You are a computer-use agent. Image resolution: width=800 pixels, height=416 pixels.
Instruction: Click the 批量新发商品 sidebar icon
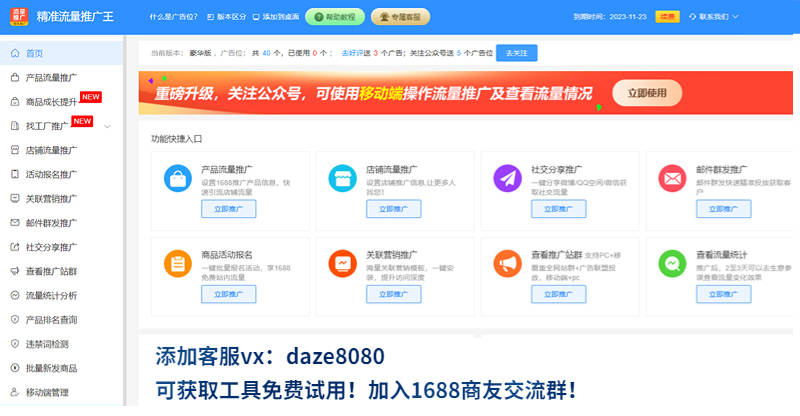pos(15,368)
